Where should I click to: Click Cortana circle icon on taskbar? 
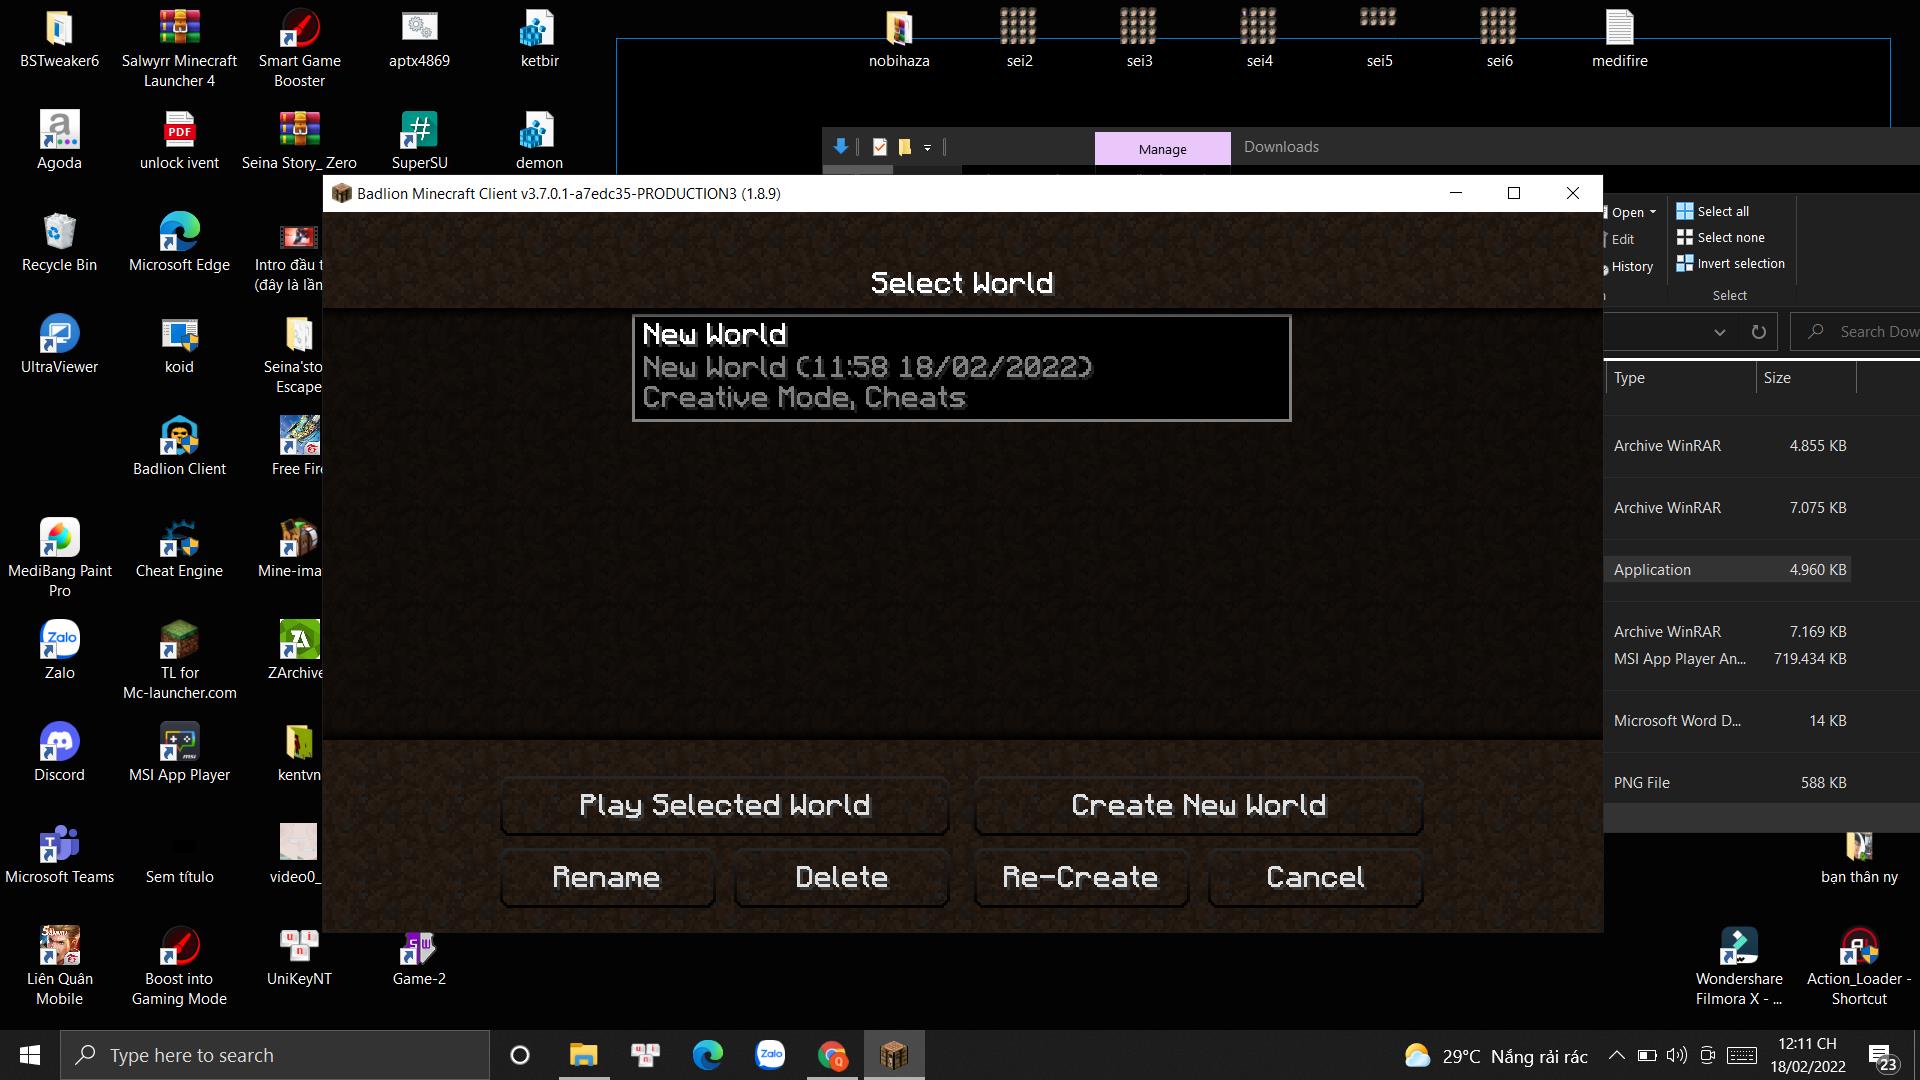520,1055
